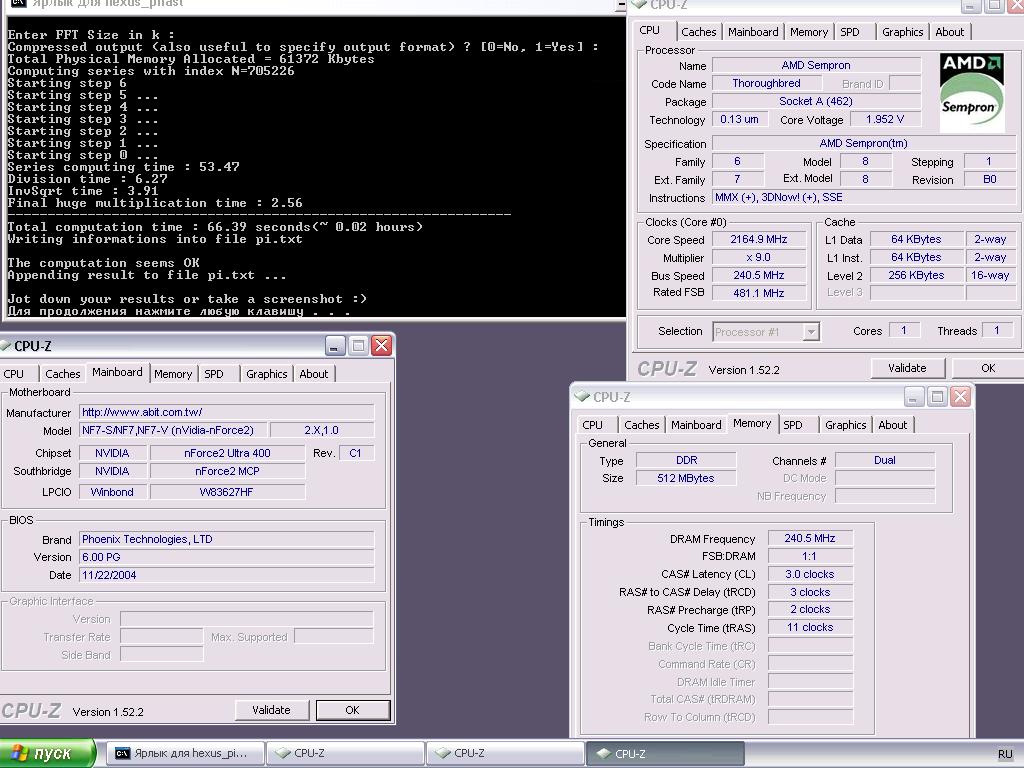This screenshot has width=1024, height=768.
Task: Click the Cycle Time 11 clocks value
Action: (x=810, y=628)
